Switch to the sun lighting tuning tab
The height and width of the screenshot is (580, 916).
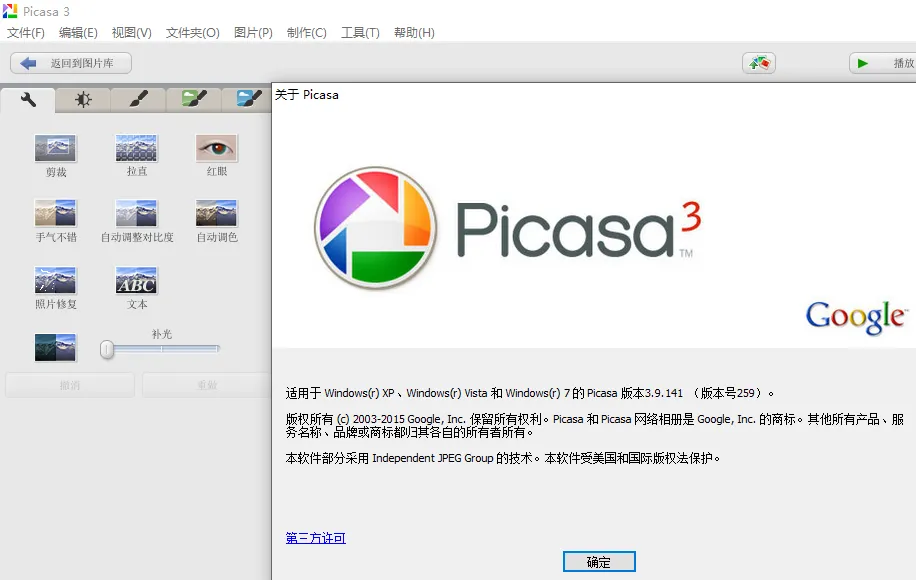click(x=83, y=100)
